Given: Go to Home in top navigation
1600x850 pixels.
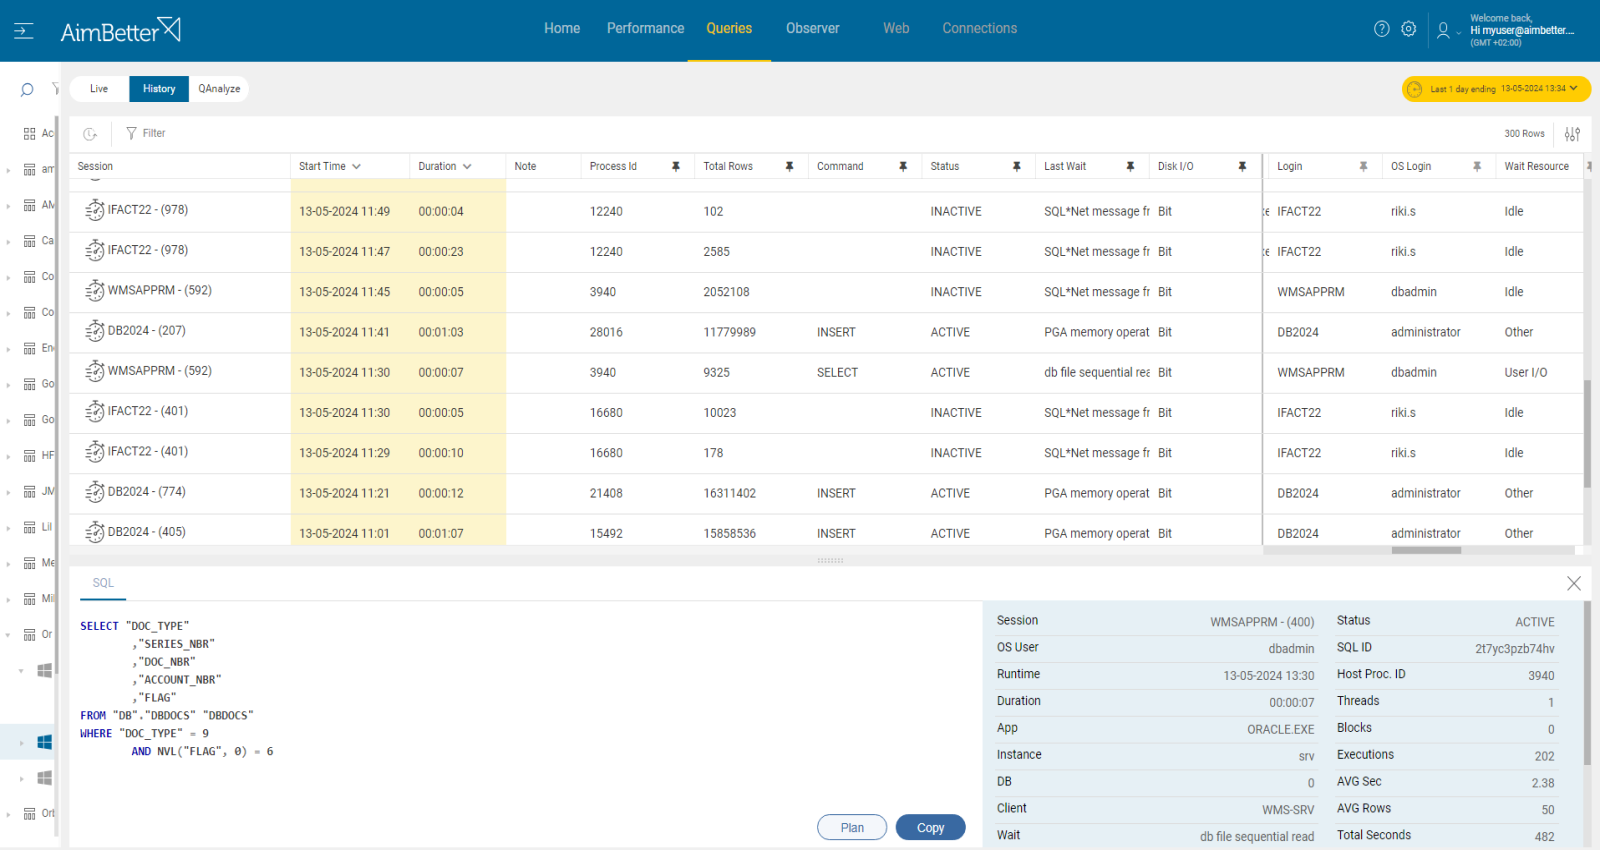Looking at the screenshot, I should pos(562,29).
